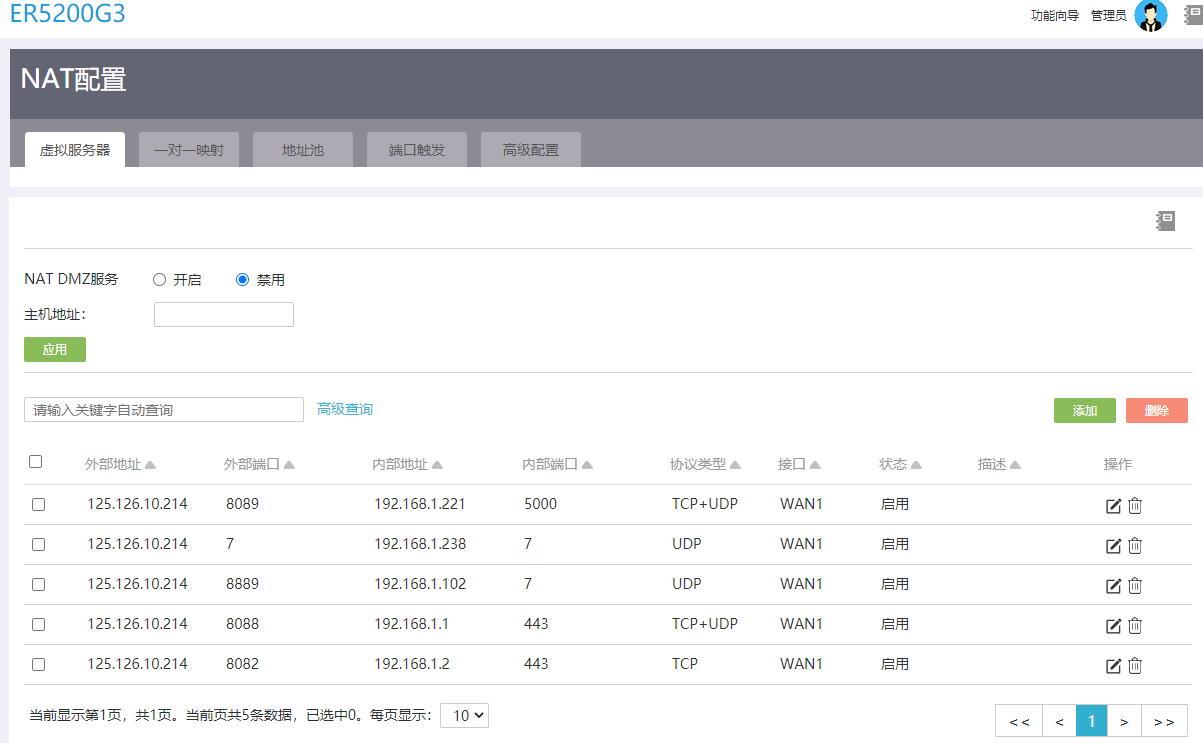The width and height of the screenshot is (1203, 743).
Task: Open the per-page display count dropdown
Action: [x=464, y=715]
